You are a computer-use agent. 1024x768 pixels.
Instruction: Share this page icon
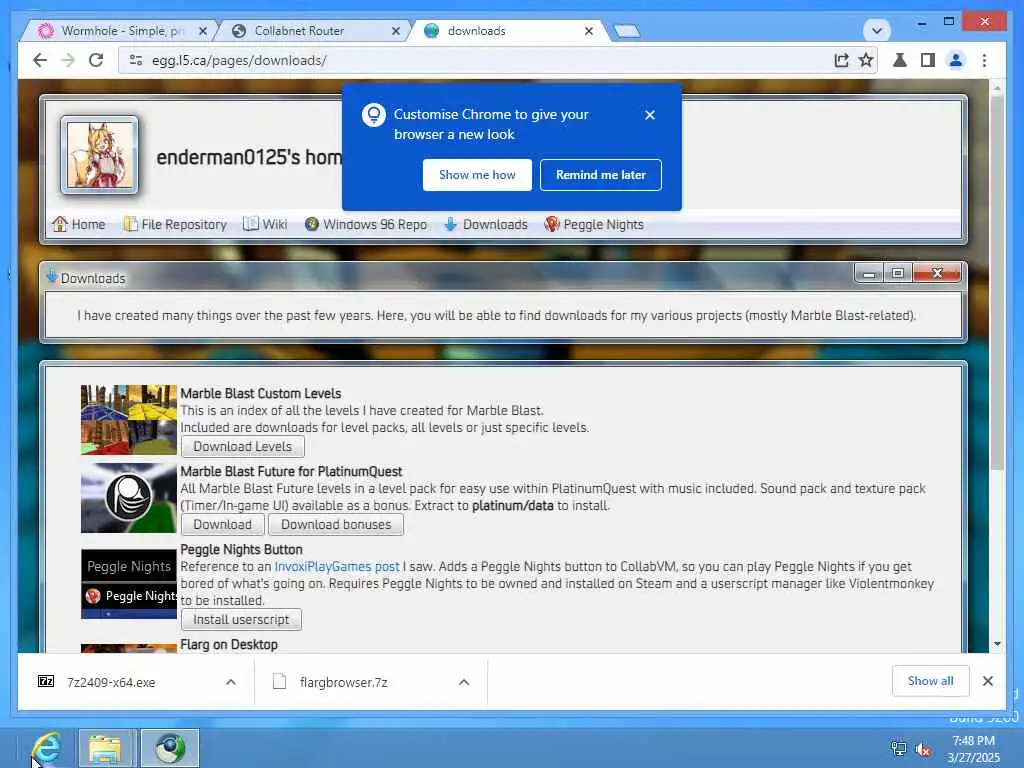pyautogui.click(x=841, y=60)
